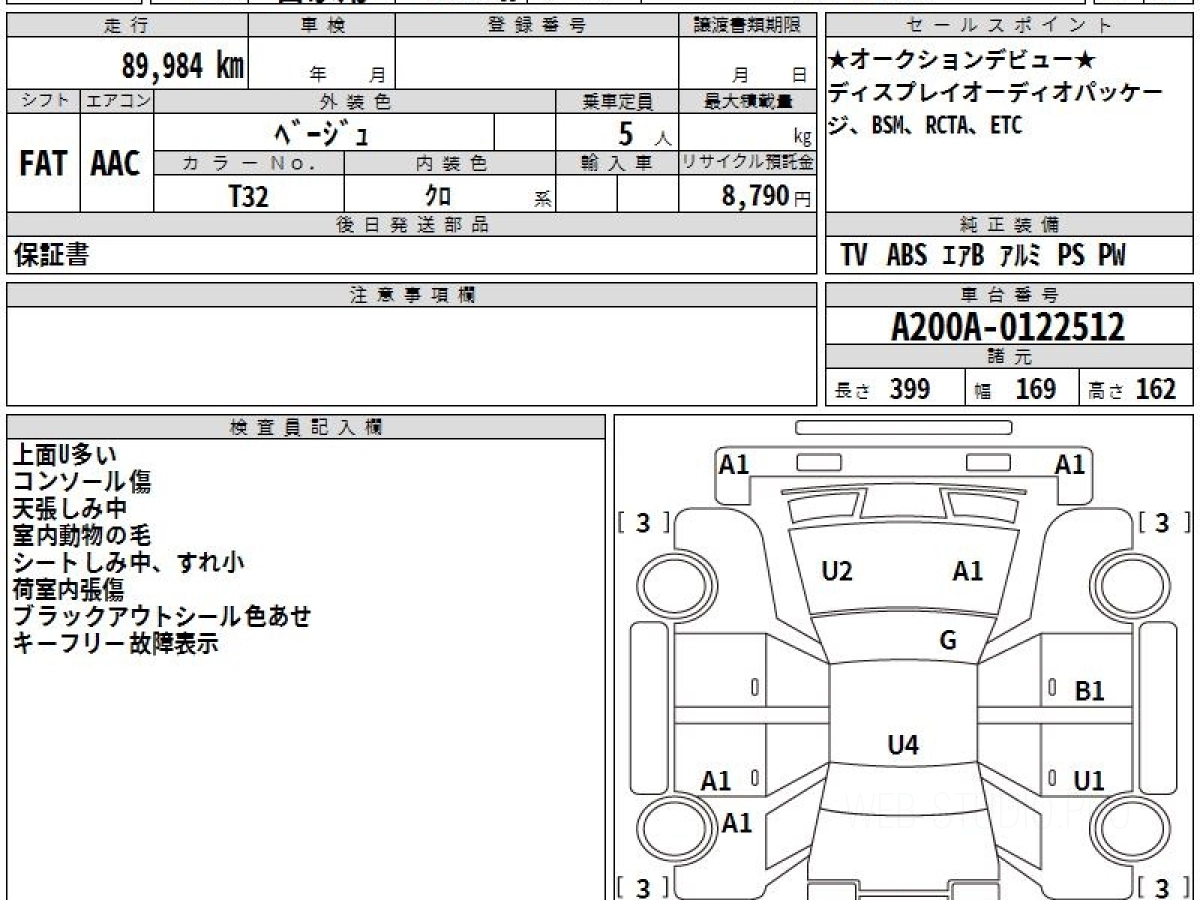Select inspector note 荷室内張傷

[68, 590]
